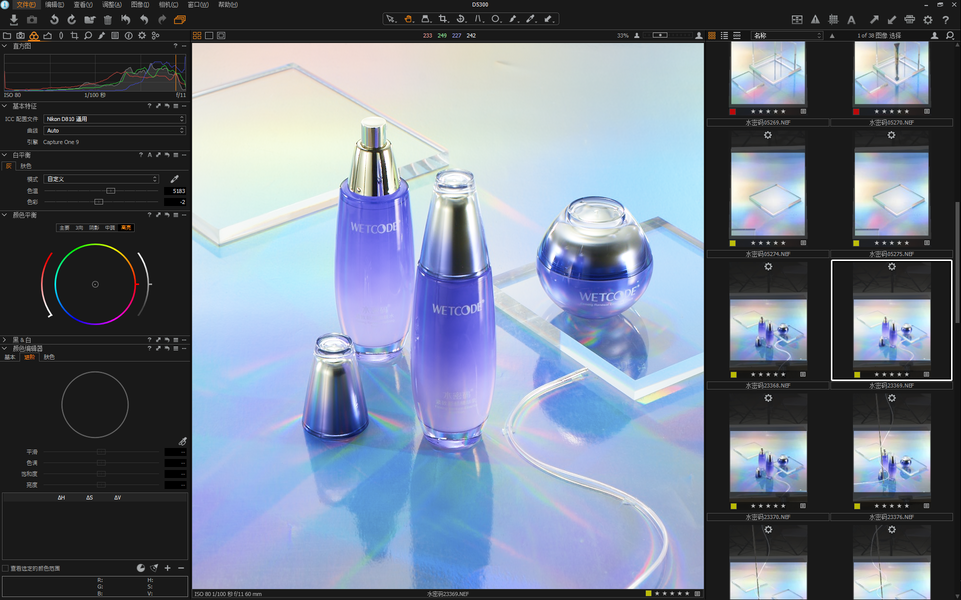The image size is (961, 600).
Task: Collapse the base characteristics panel
Action: (x=5, y=106)
